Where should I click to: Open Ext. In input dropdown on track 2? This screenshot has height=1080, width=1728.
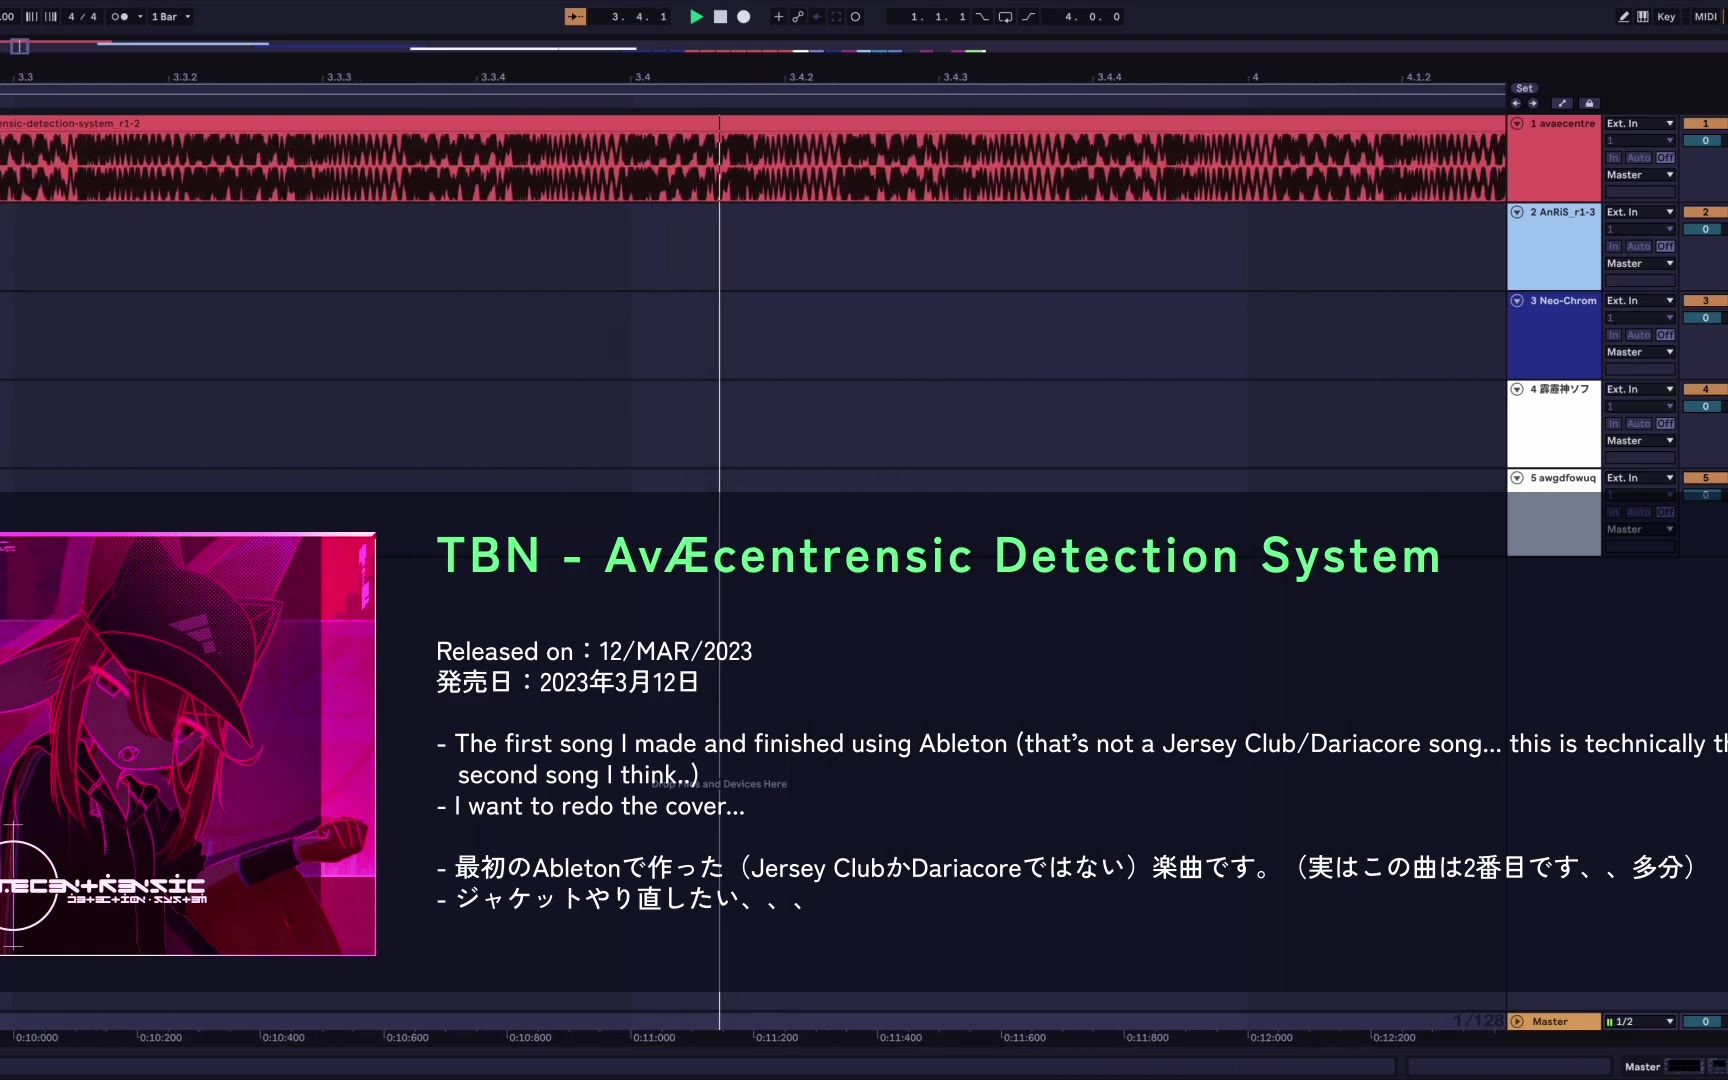[x=1640, y=212]
